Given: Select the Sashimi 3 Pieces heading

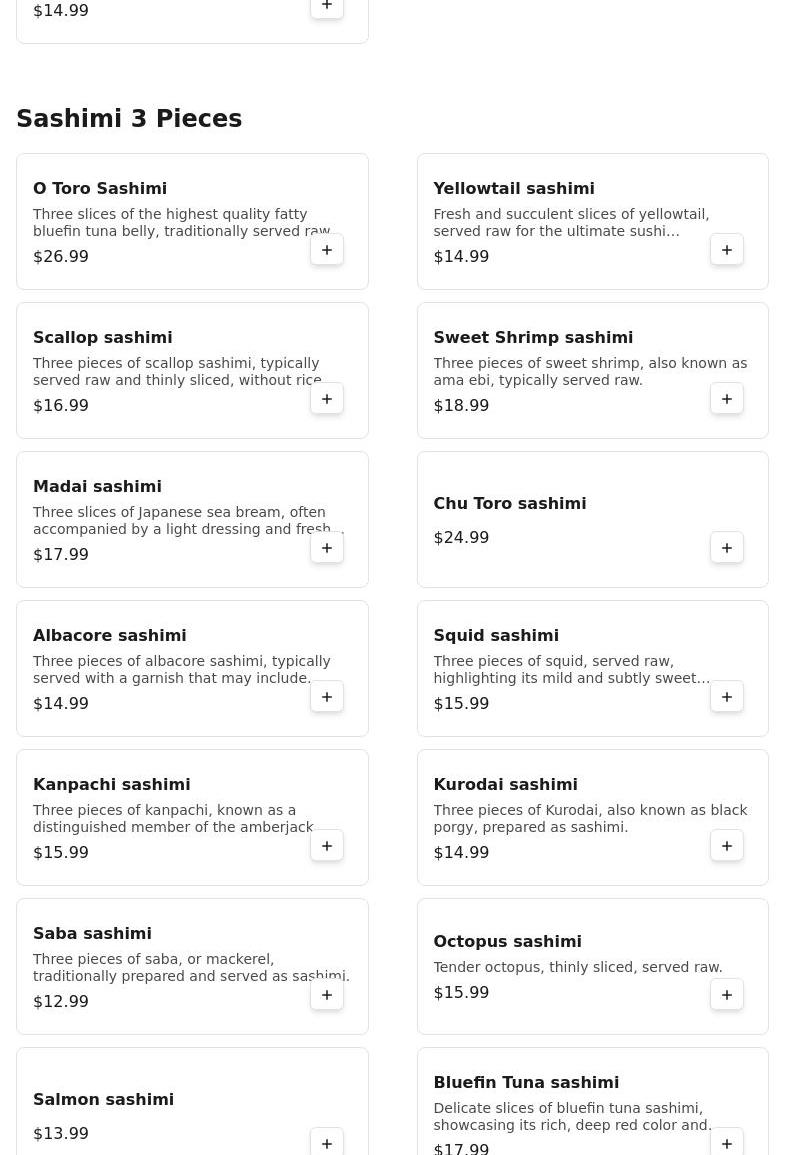Looking at the screenshot, I should coord(129,119).
